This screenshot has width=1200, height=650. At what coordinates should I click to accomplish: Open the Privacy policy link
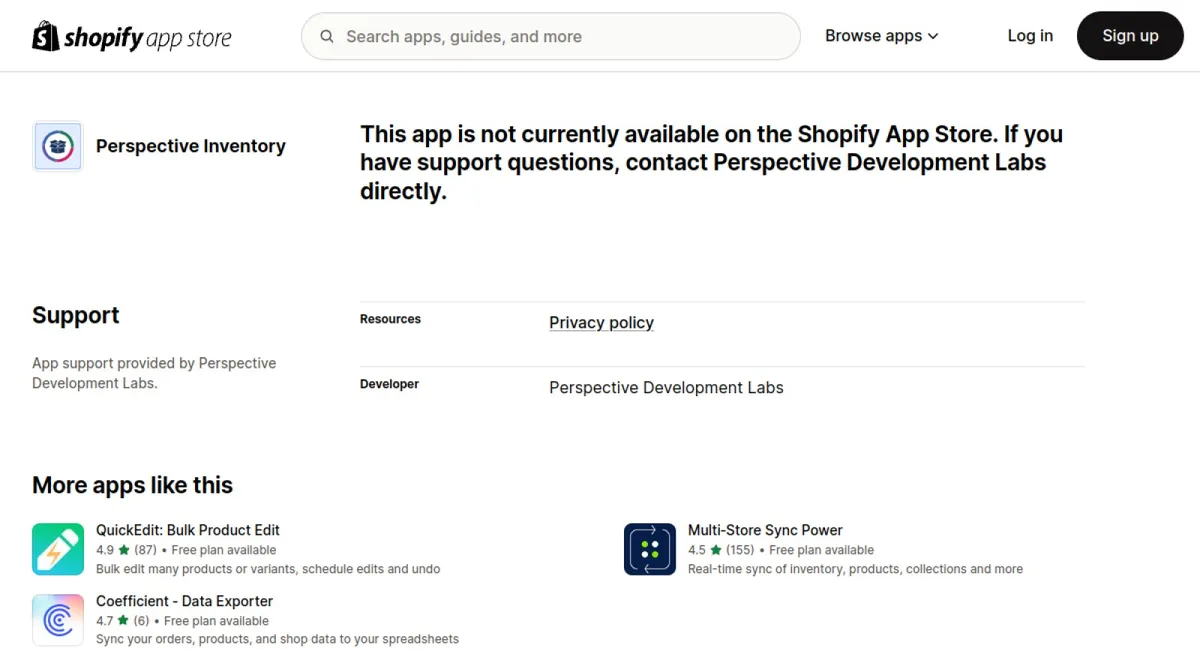[x=601, y=322]
